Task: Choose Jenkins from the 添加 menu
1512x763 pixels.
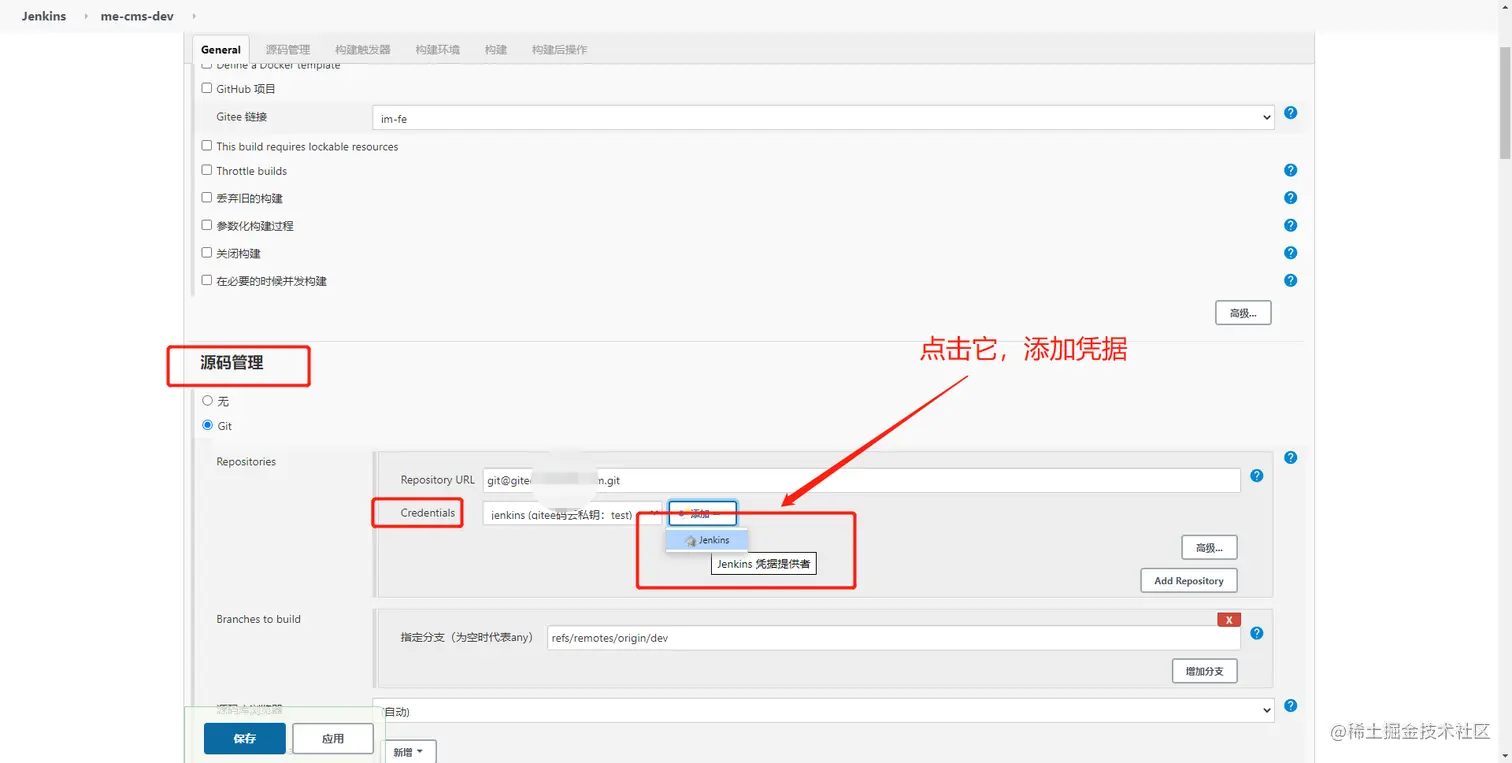Action: pos(706,540)
